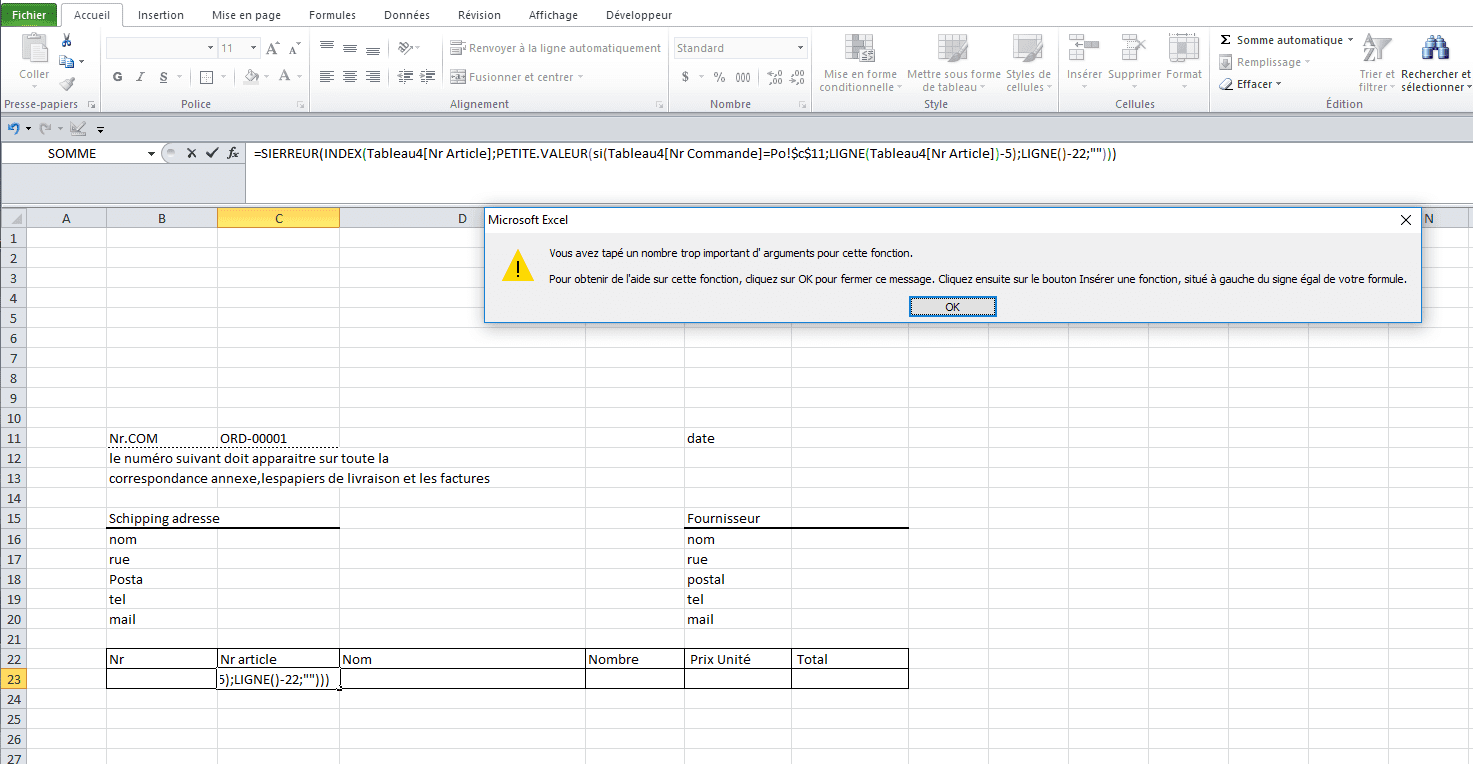Toggle bold with the G button
This screenshot has width=1473, height=764.
[117, 77]
